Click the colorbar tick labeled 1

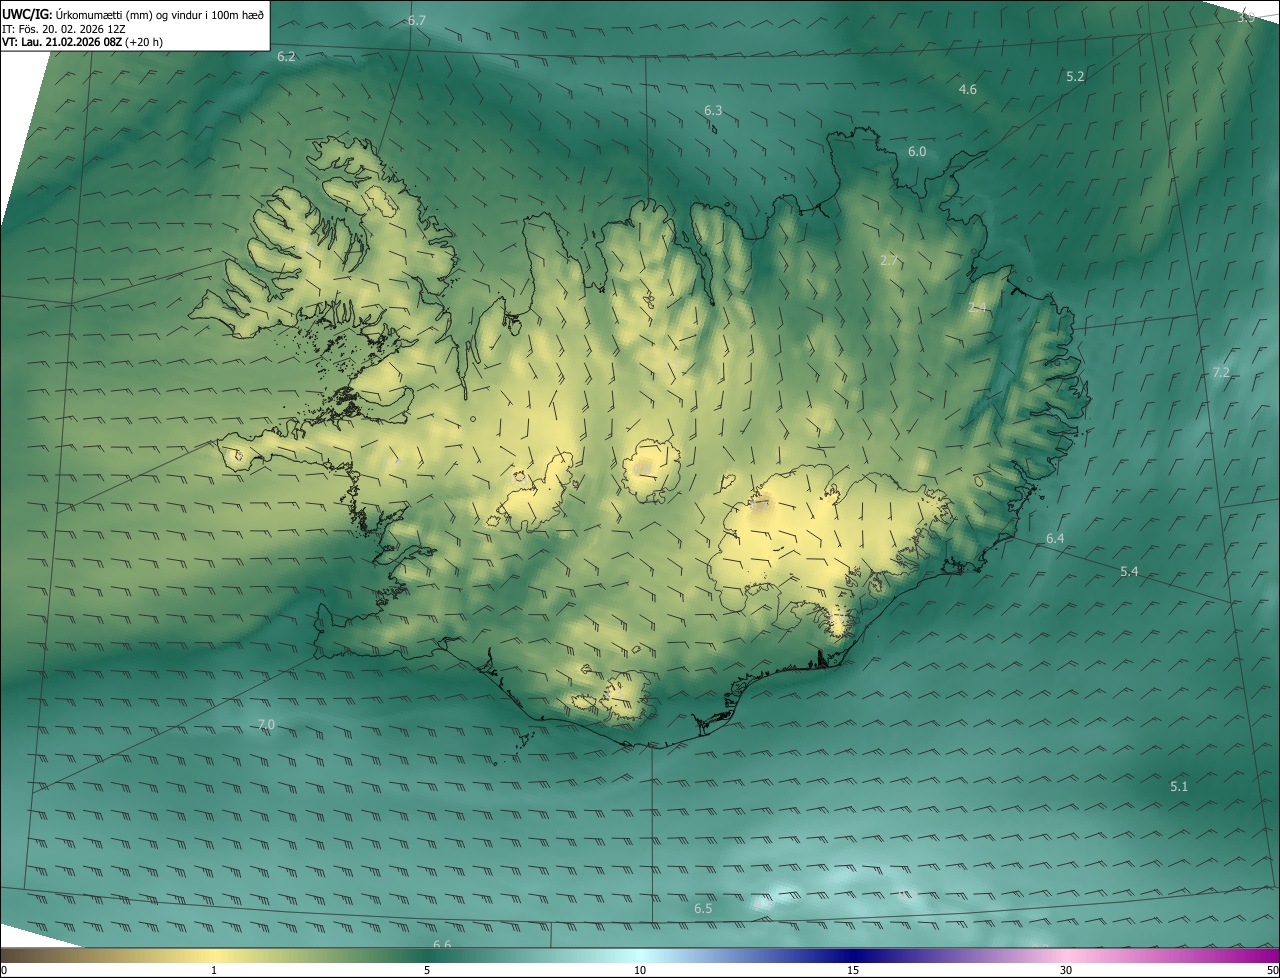[214, 970]
